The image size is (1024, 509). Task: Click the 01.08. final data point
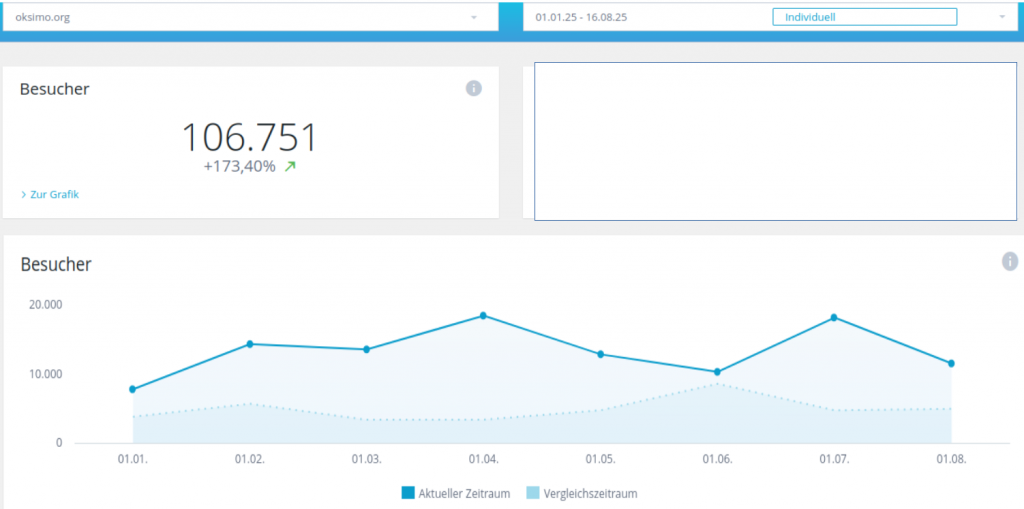951,363
